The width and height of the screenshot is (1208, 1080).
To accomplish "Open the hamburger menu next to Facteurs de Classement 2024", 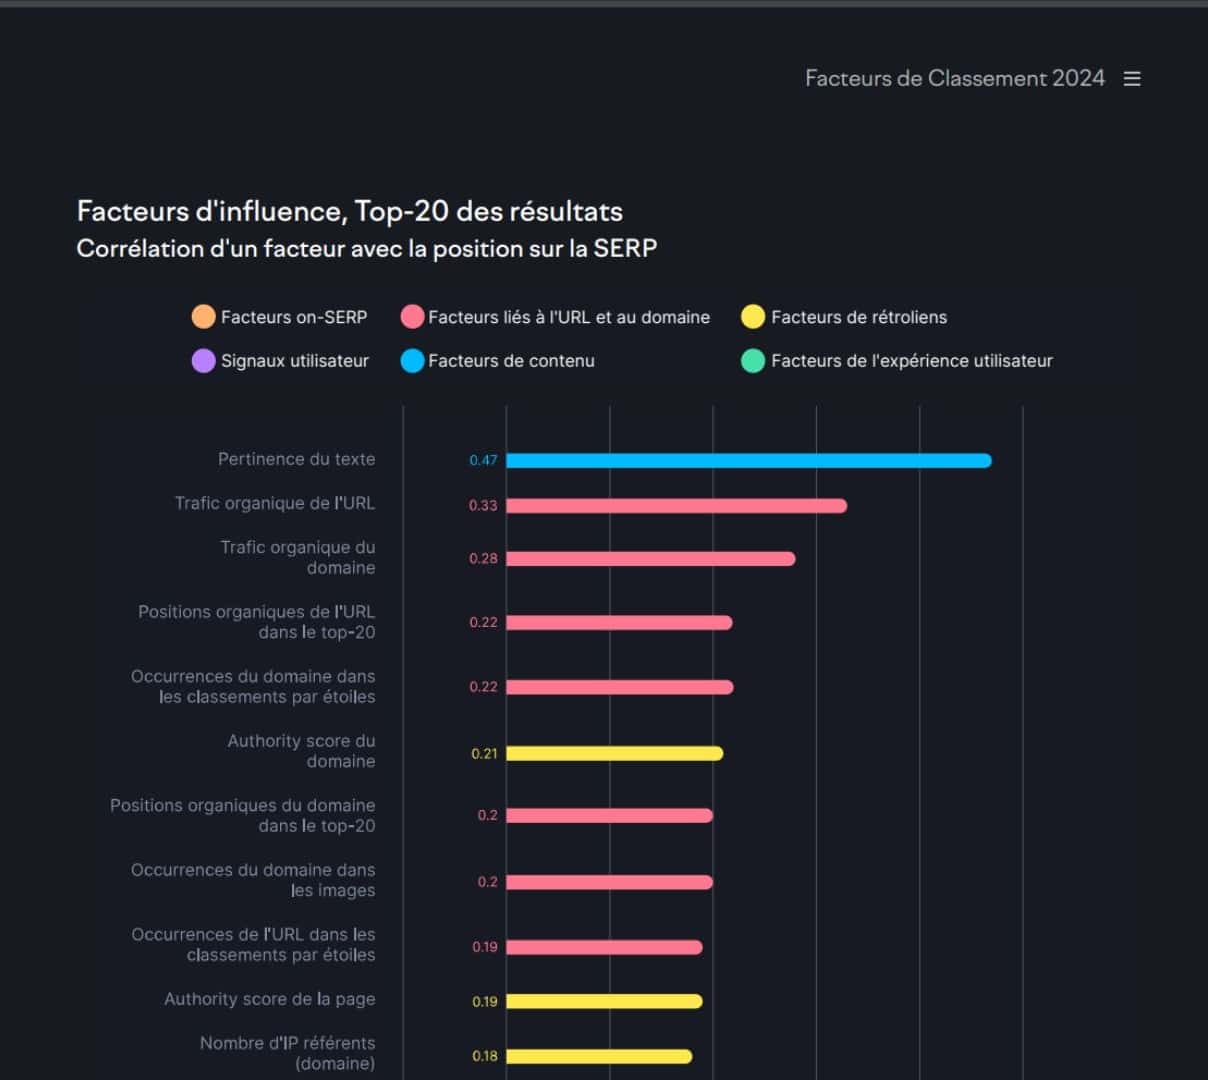I will (1132, 79).
